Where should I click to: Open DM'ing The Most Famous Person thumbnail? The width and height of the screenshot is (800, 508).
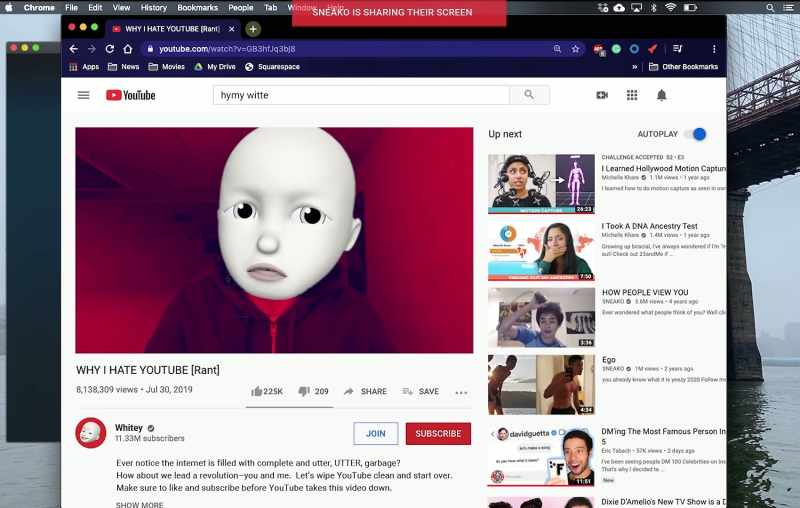(541, 456)
